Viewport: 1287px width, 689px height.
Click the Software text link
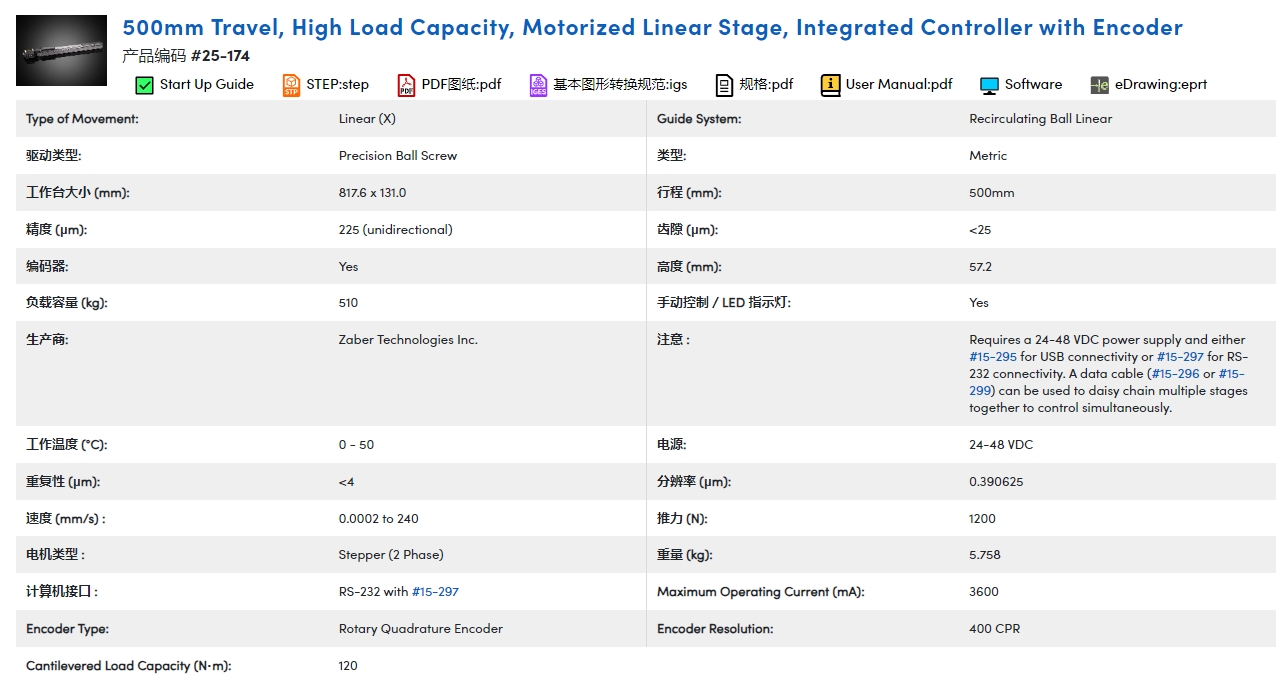1033,85
